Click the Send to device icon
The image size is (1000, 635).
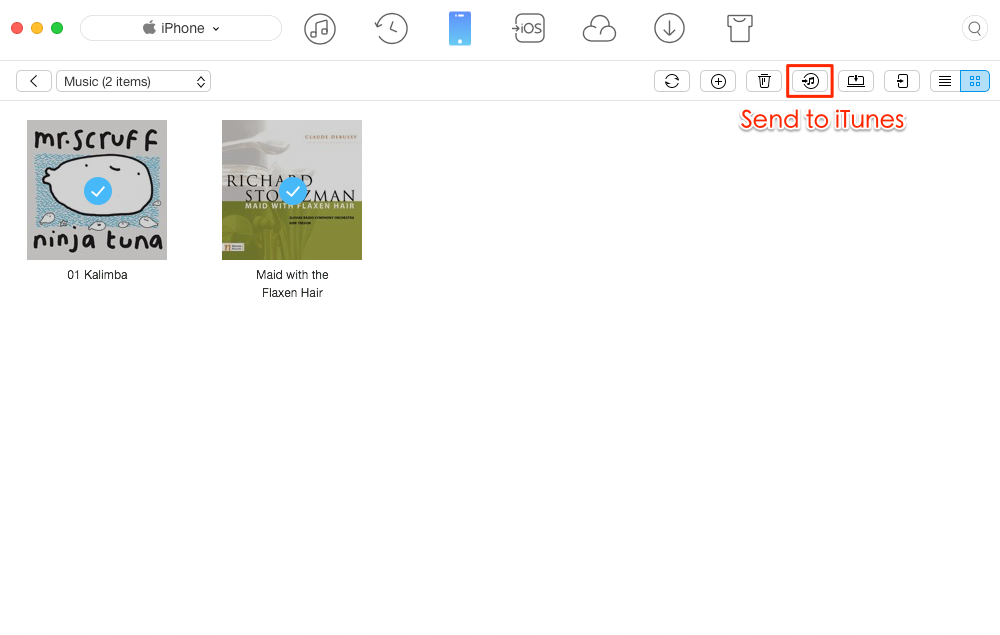[x=902, y=81]
